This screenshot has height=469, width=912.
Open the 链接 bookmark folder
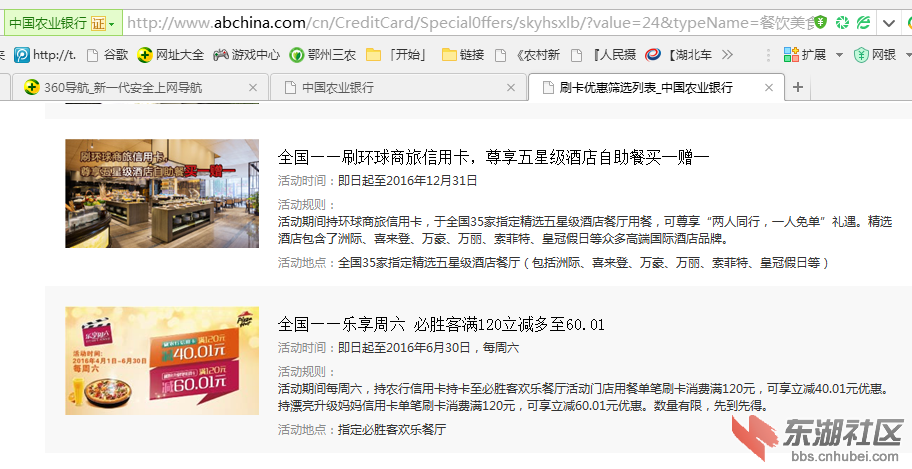pyautogui.click(x=463, y=55)
